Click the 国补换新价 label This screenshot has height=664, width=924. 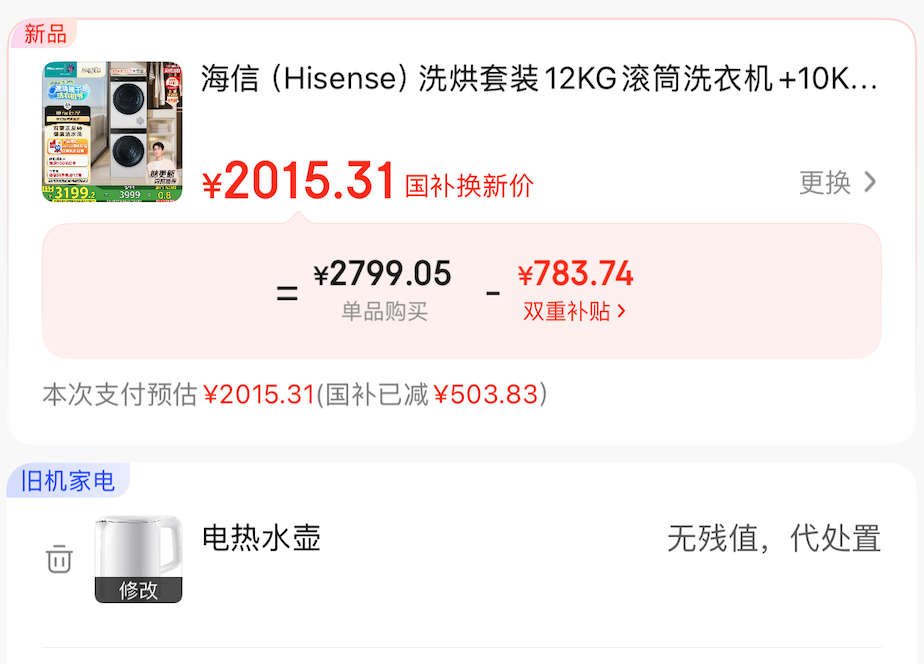point(470,186)
